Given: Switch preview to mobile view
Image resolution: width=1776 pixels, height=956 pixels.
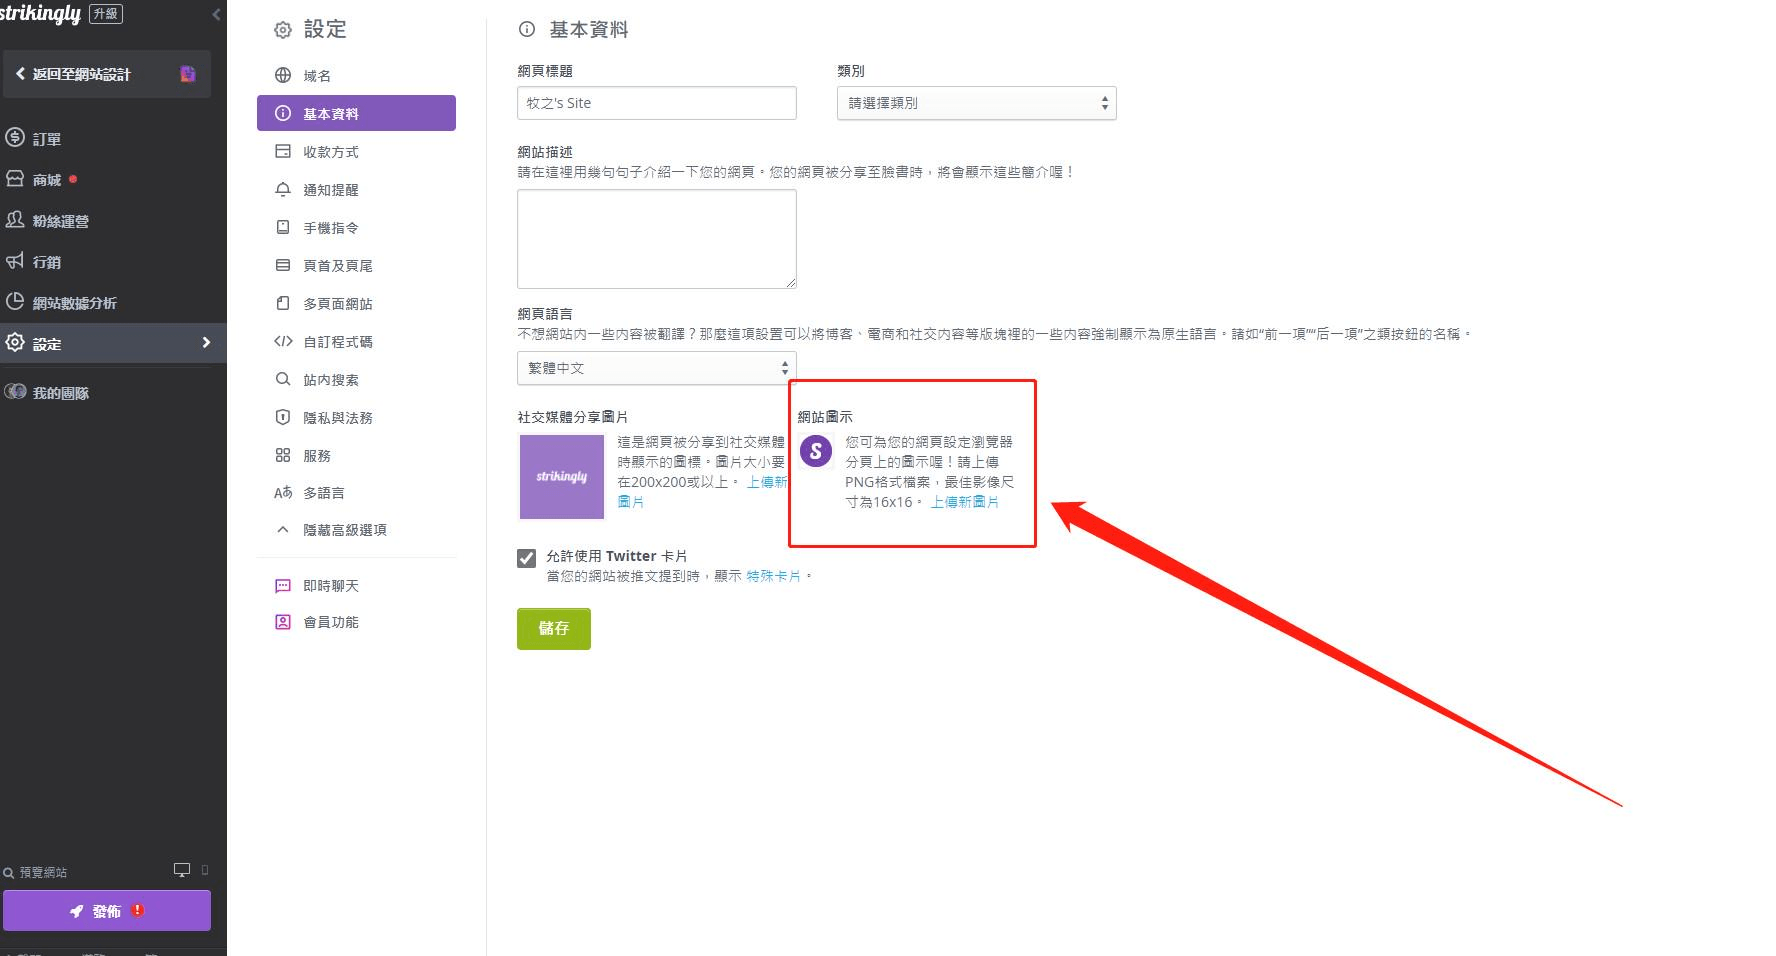Looking at the screenshot, I should click(x=205, y=870).
